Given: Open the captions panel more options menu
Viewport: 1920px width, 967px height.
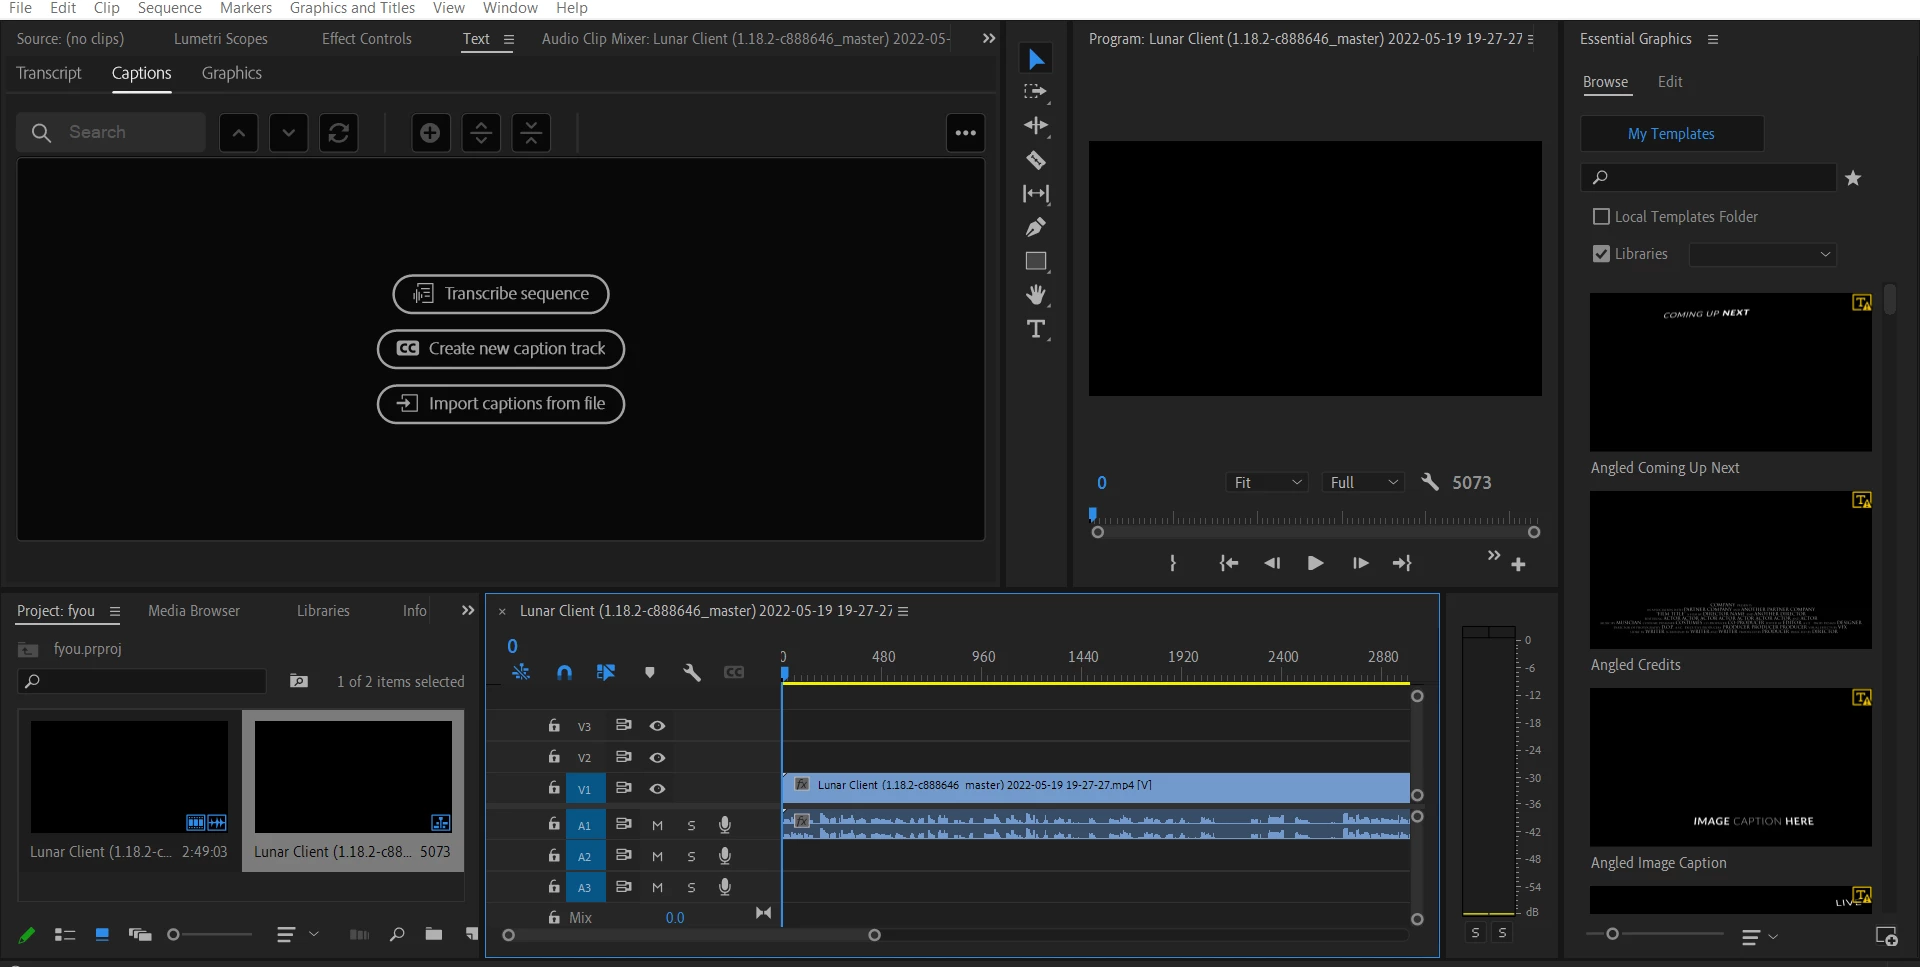Looking at the screenshot, I should point(965,133).
